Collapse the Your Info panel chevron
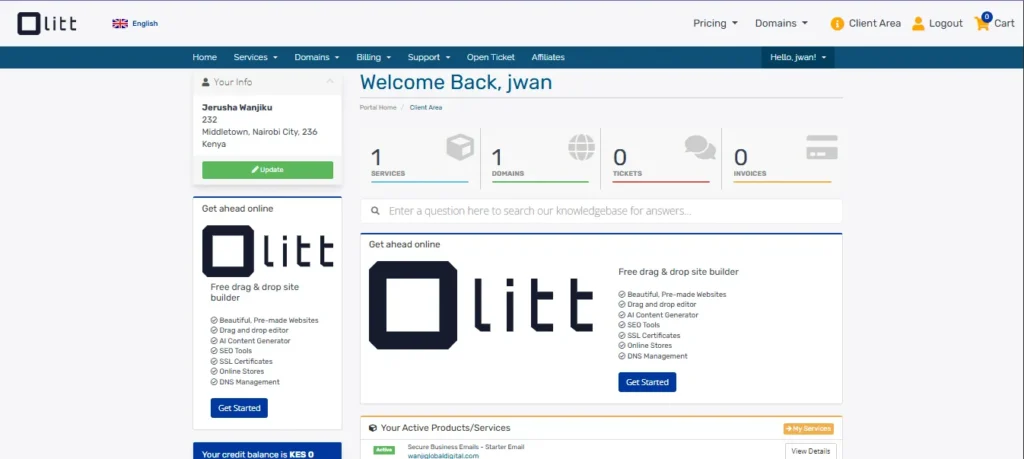Viewport: 1024px width, 459px height. [x=330, y=82]
